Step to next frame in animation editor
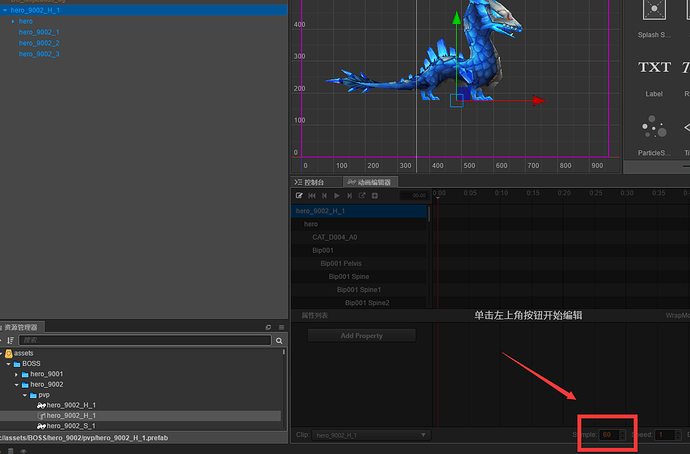 coord(349,195)
